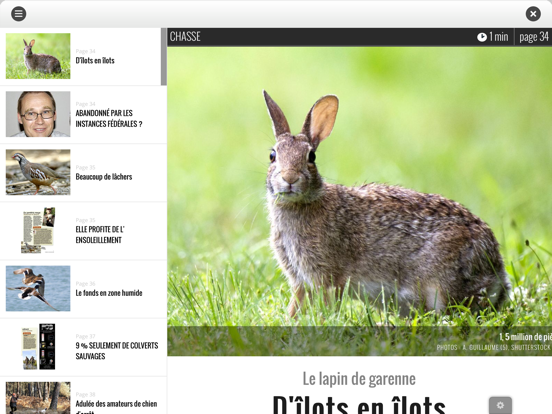Click the 'page 34' indicator in header
The width and height of the screenshot is (552, 414).
[x=534, y=37]
